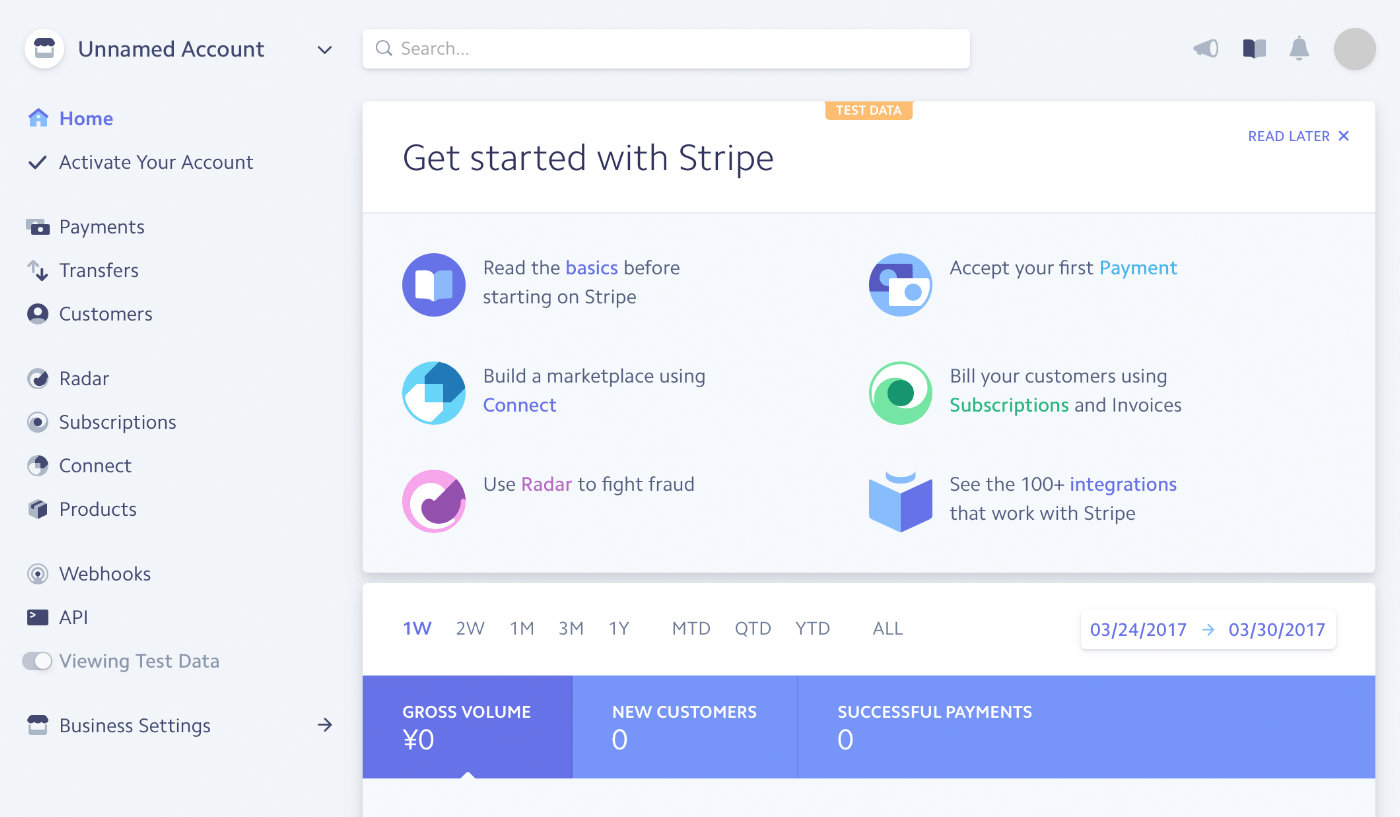Open the Customers sidebar entry
1400x817 pixels.
pyautogui.click(x=106, y=314)
